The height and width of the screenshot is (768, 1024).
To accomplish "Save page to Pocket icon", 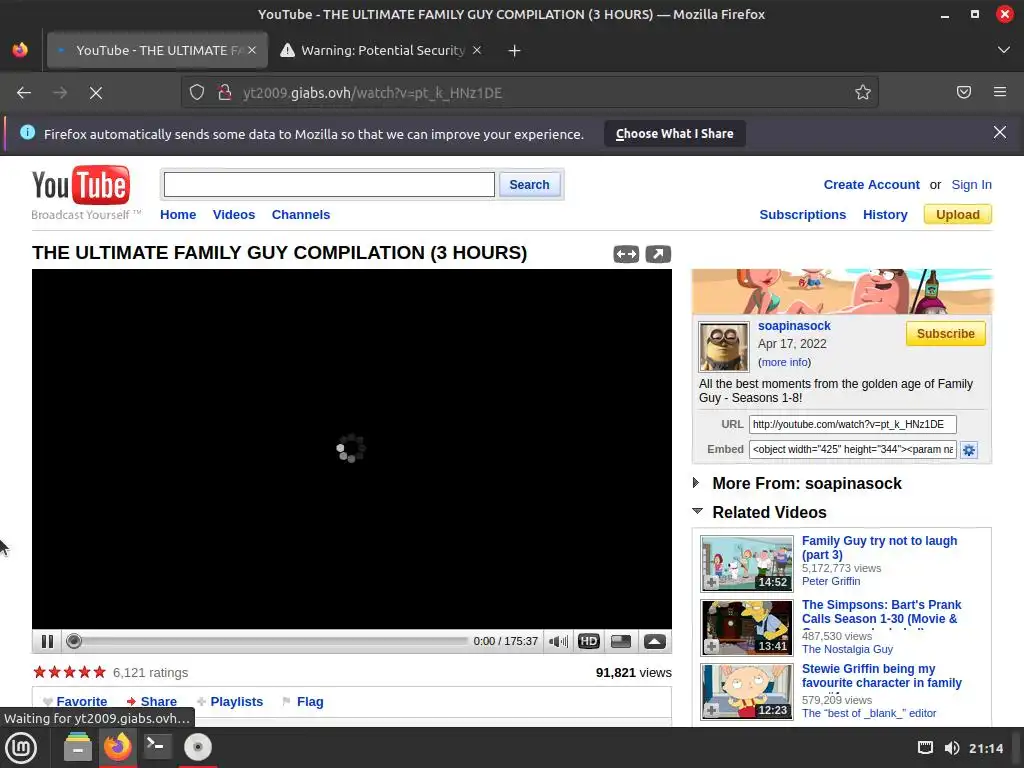I will pyautogui.click(x=963, y=93).
